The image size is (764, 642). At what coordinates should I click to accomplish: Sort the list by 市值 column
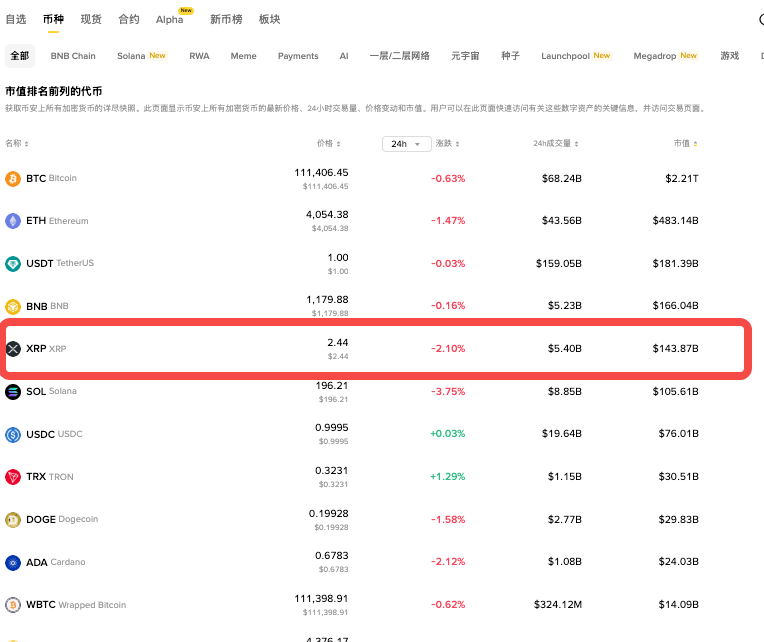(x=685, y=144)
